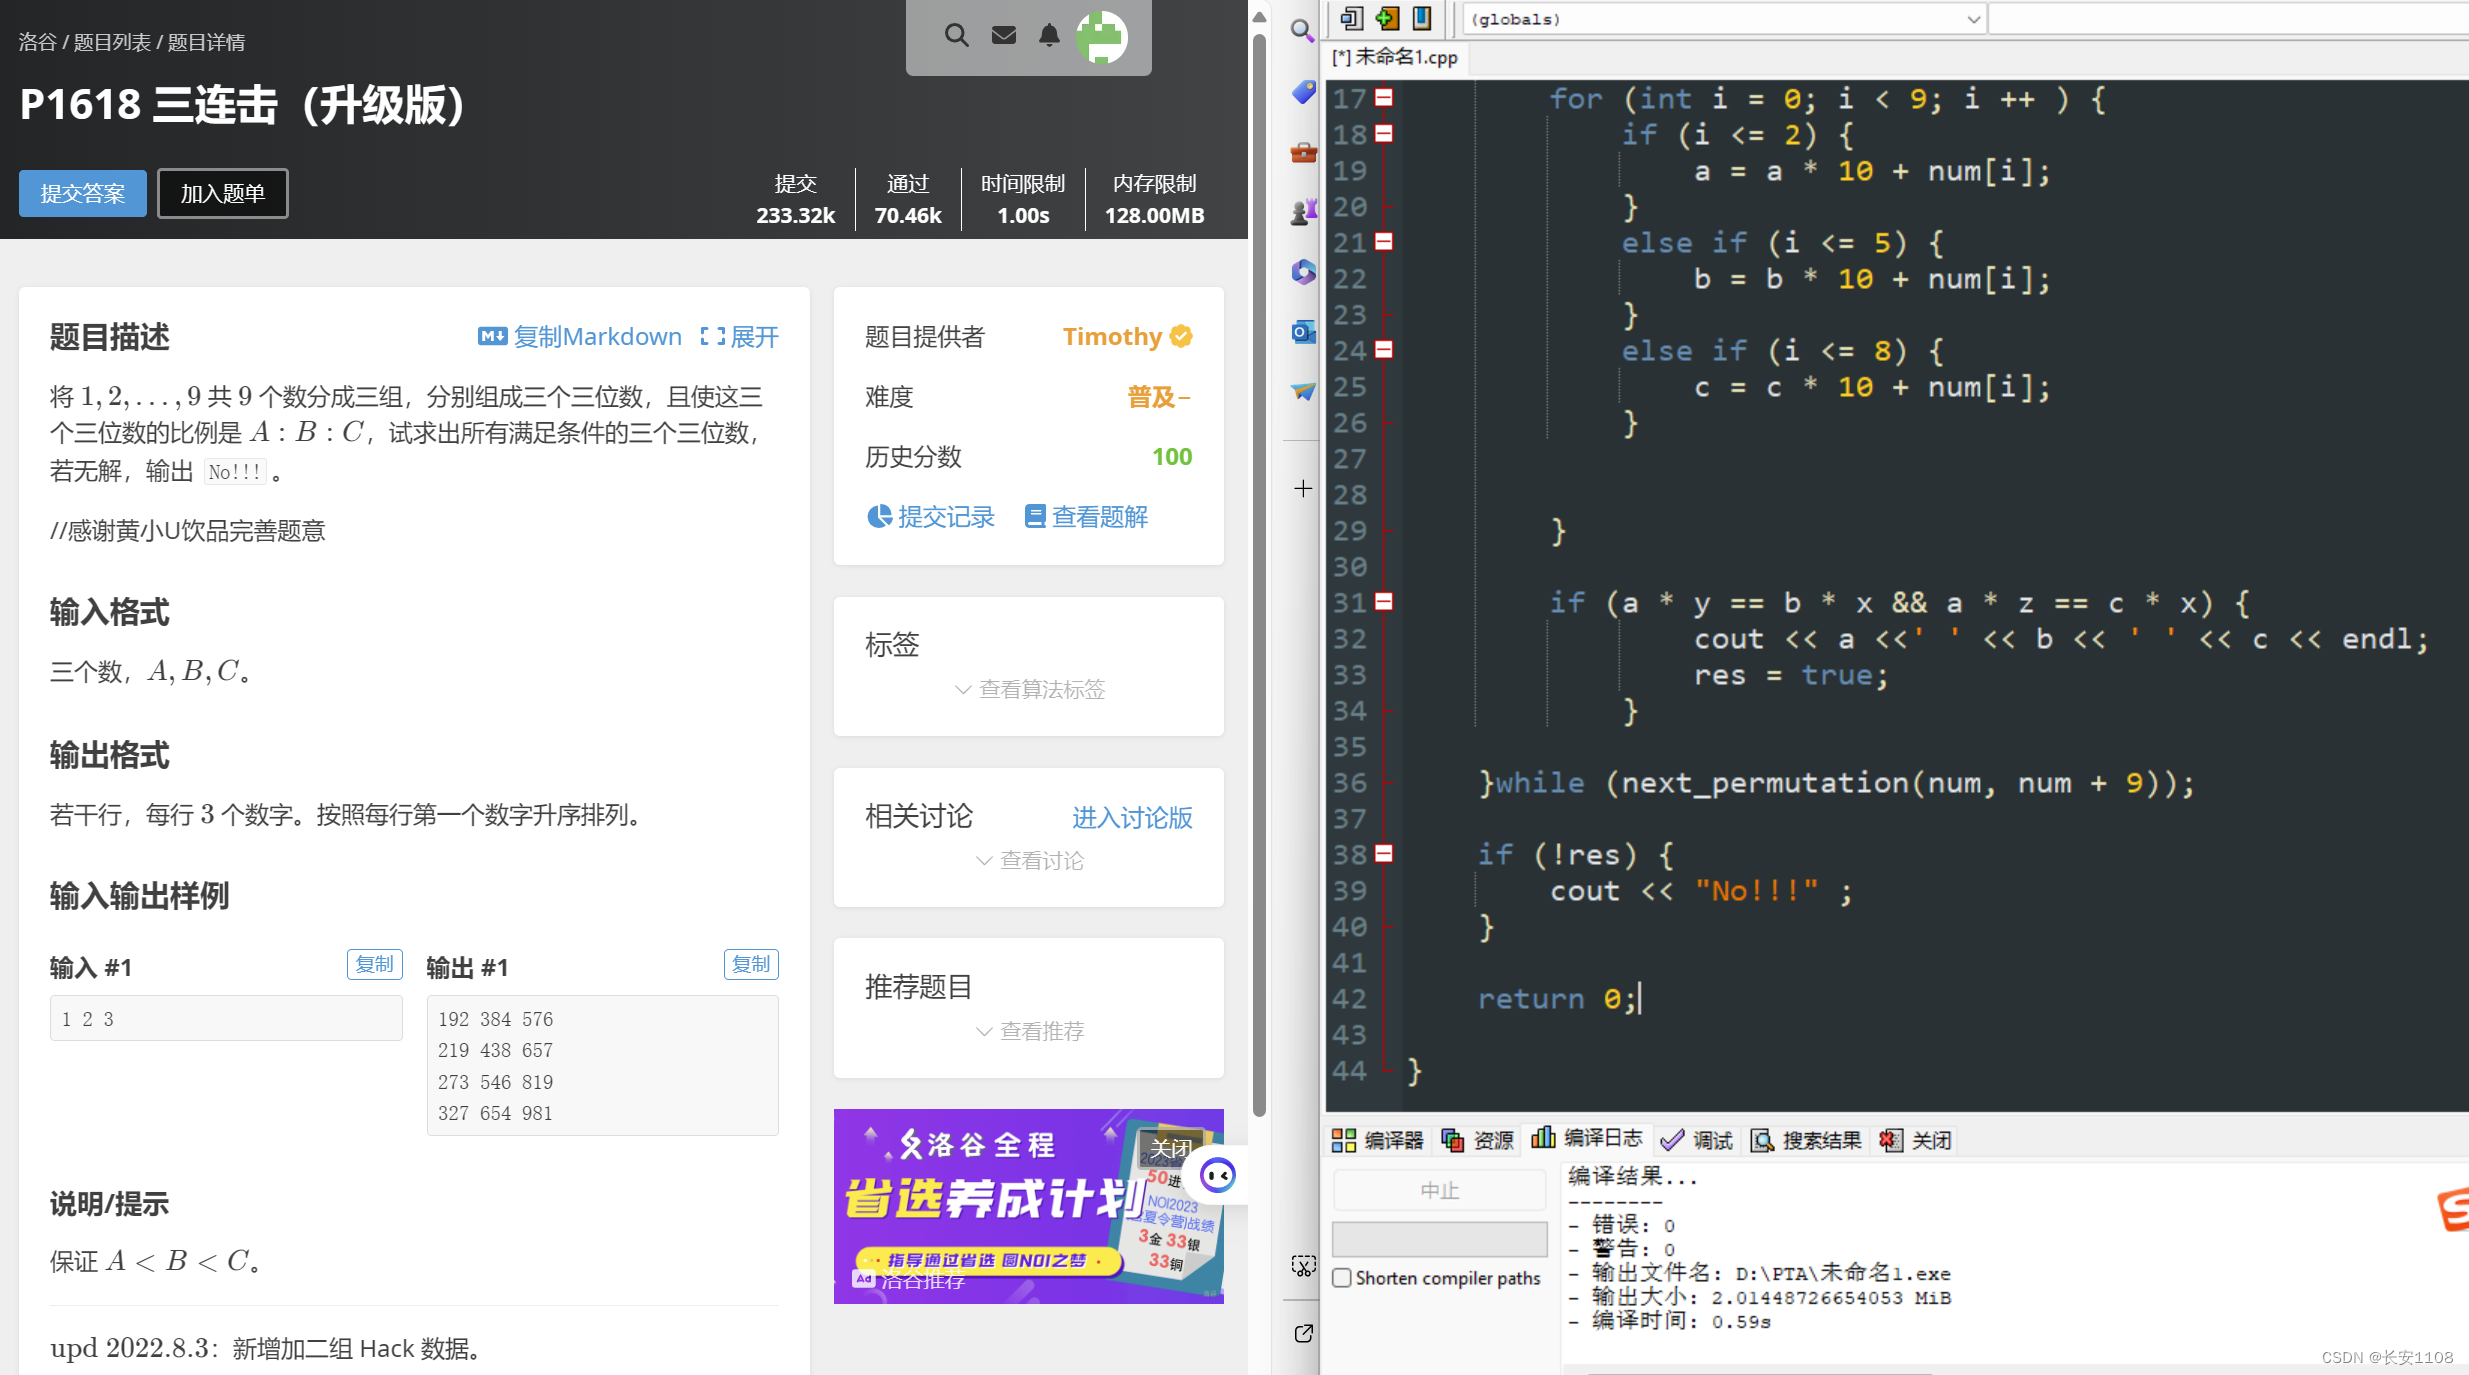2469x1375 pixels.
Task: Collapse the code fold at line 17
Action: pyautogui.click(x=1384, y=98)
